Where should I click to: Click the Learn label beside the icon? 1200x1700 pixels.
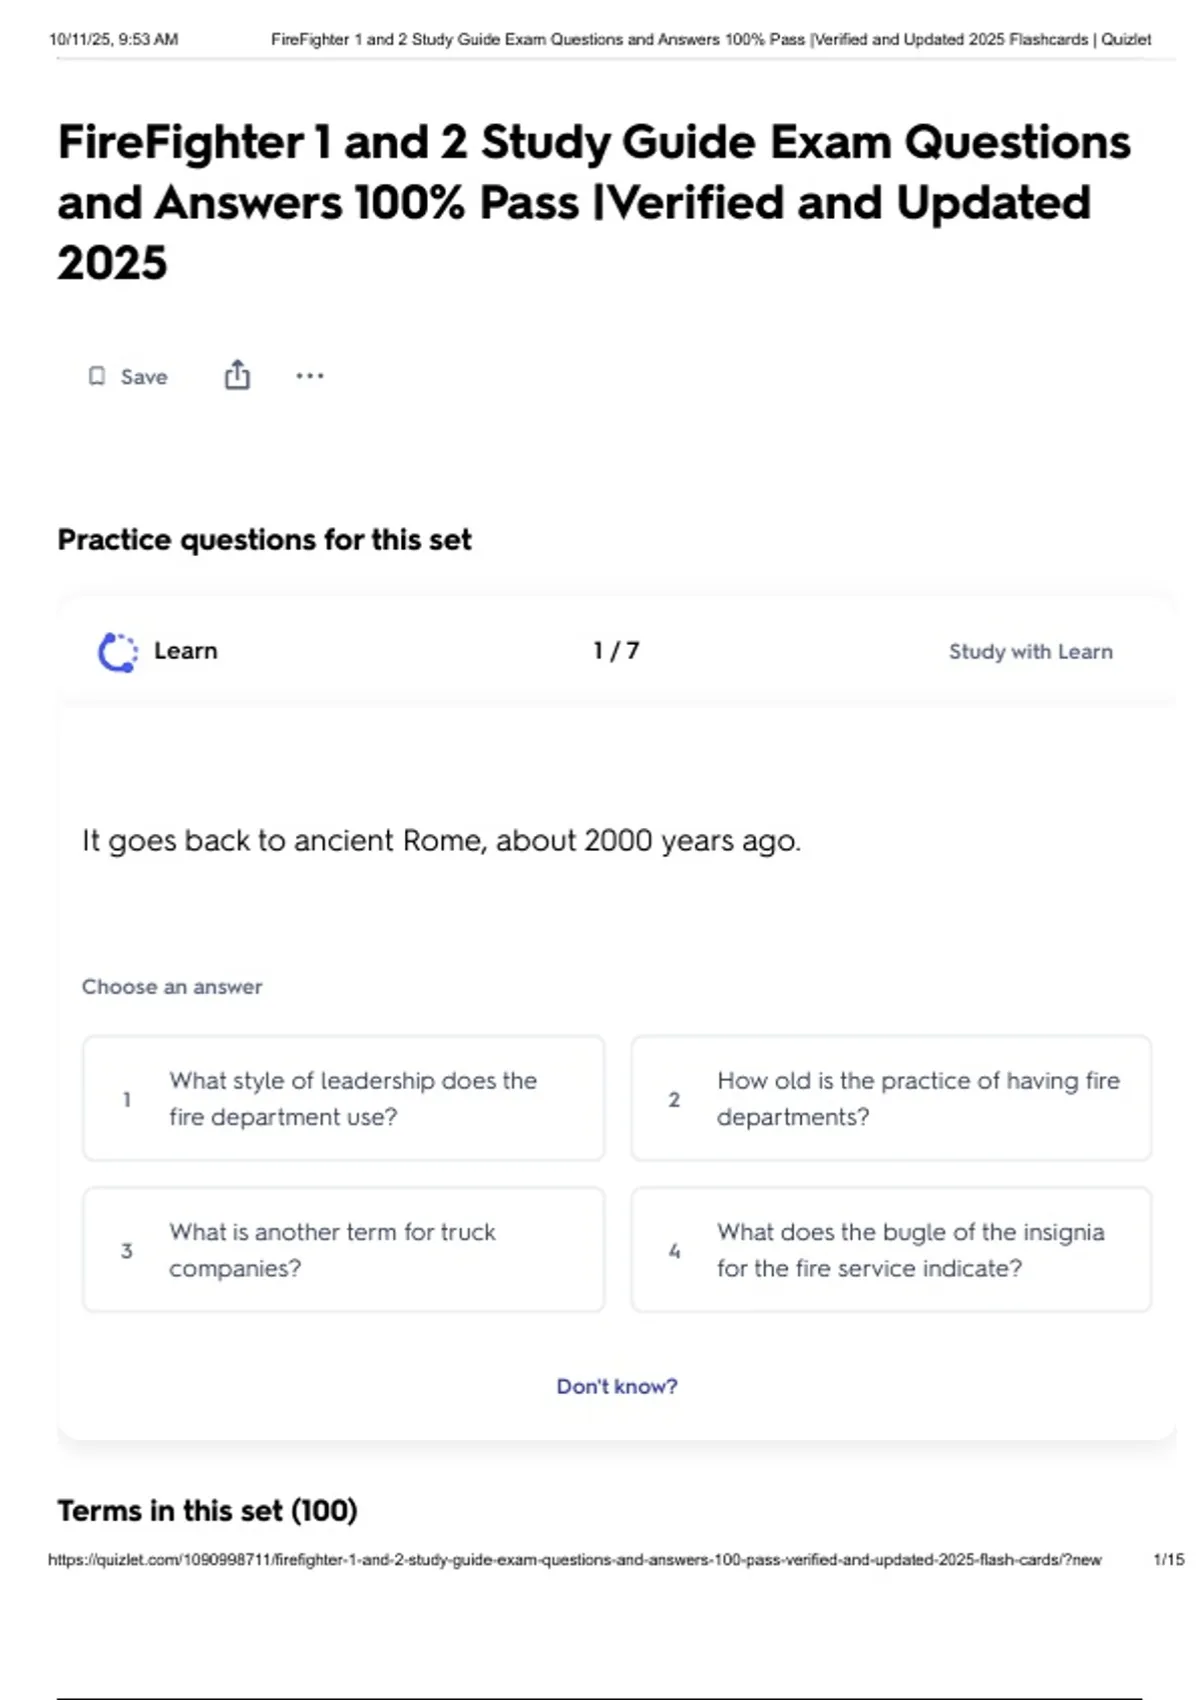[x=186, y=651]
